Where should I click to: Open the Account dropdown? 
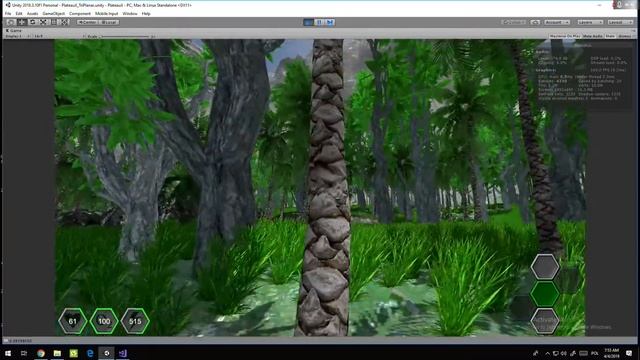[x=557, y=22]
